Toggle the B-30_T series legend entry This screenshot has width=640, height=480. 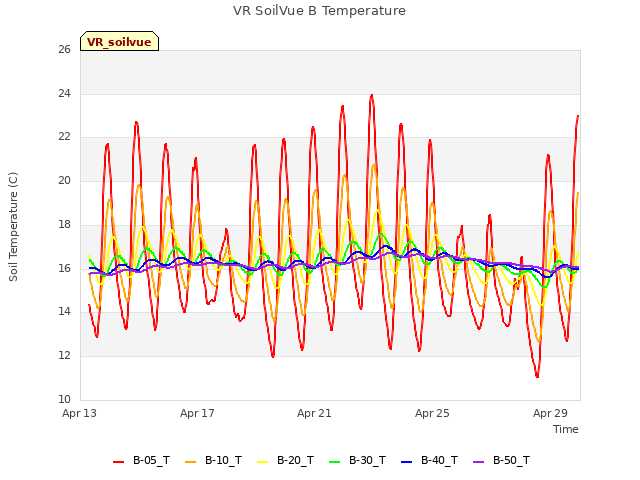click(x=357, y=461)
